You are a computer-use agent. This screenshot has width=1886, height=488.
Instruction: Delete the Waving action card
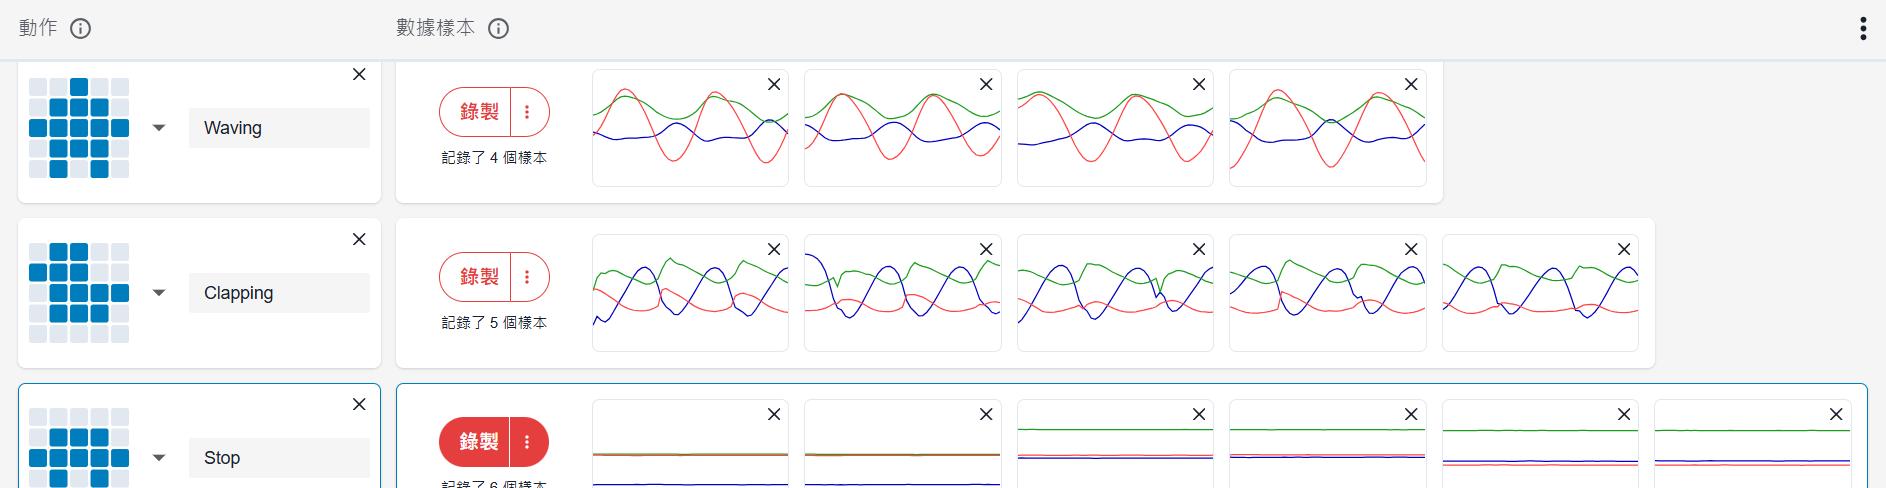[x=359, y=75]
